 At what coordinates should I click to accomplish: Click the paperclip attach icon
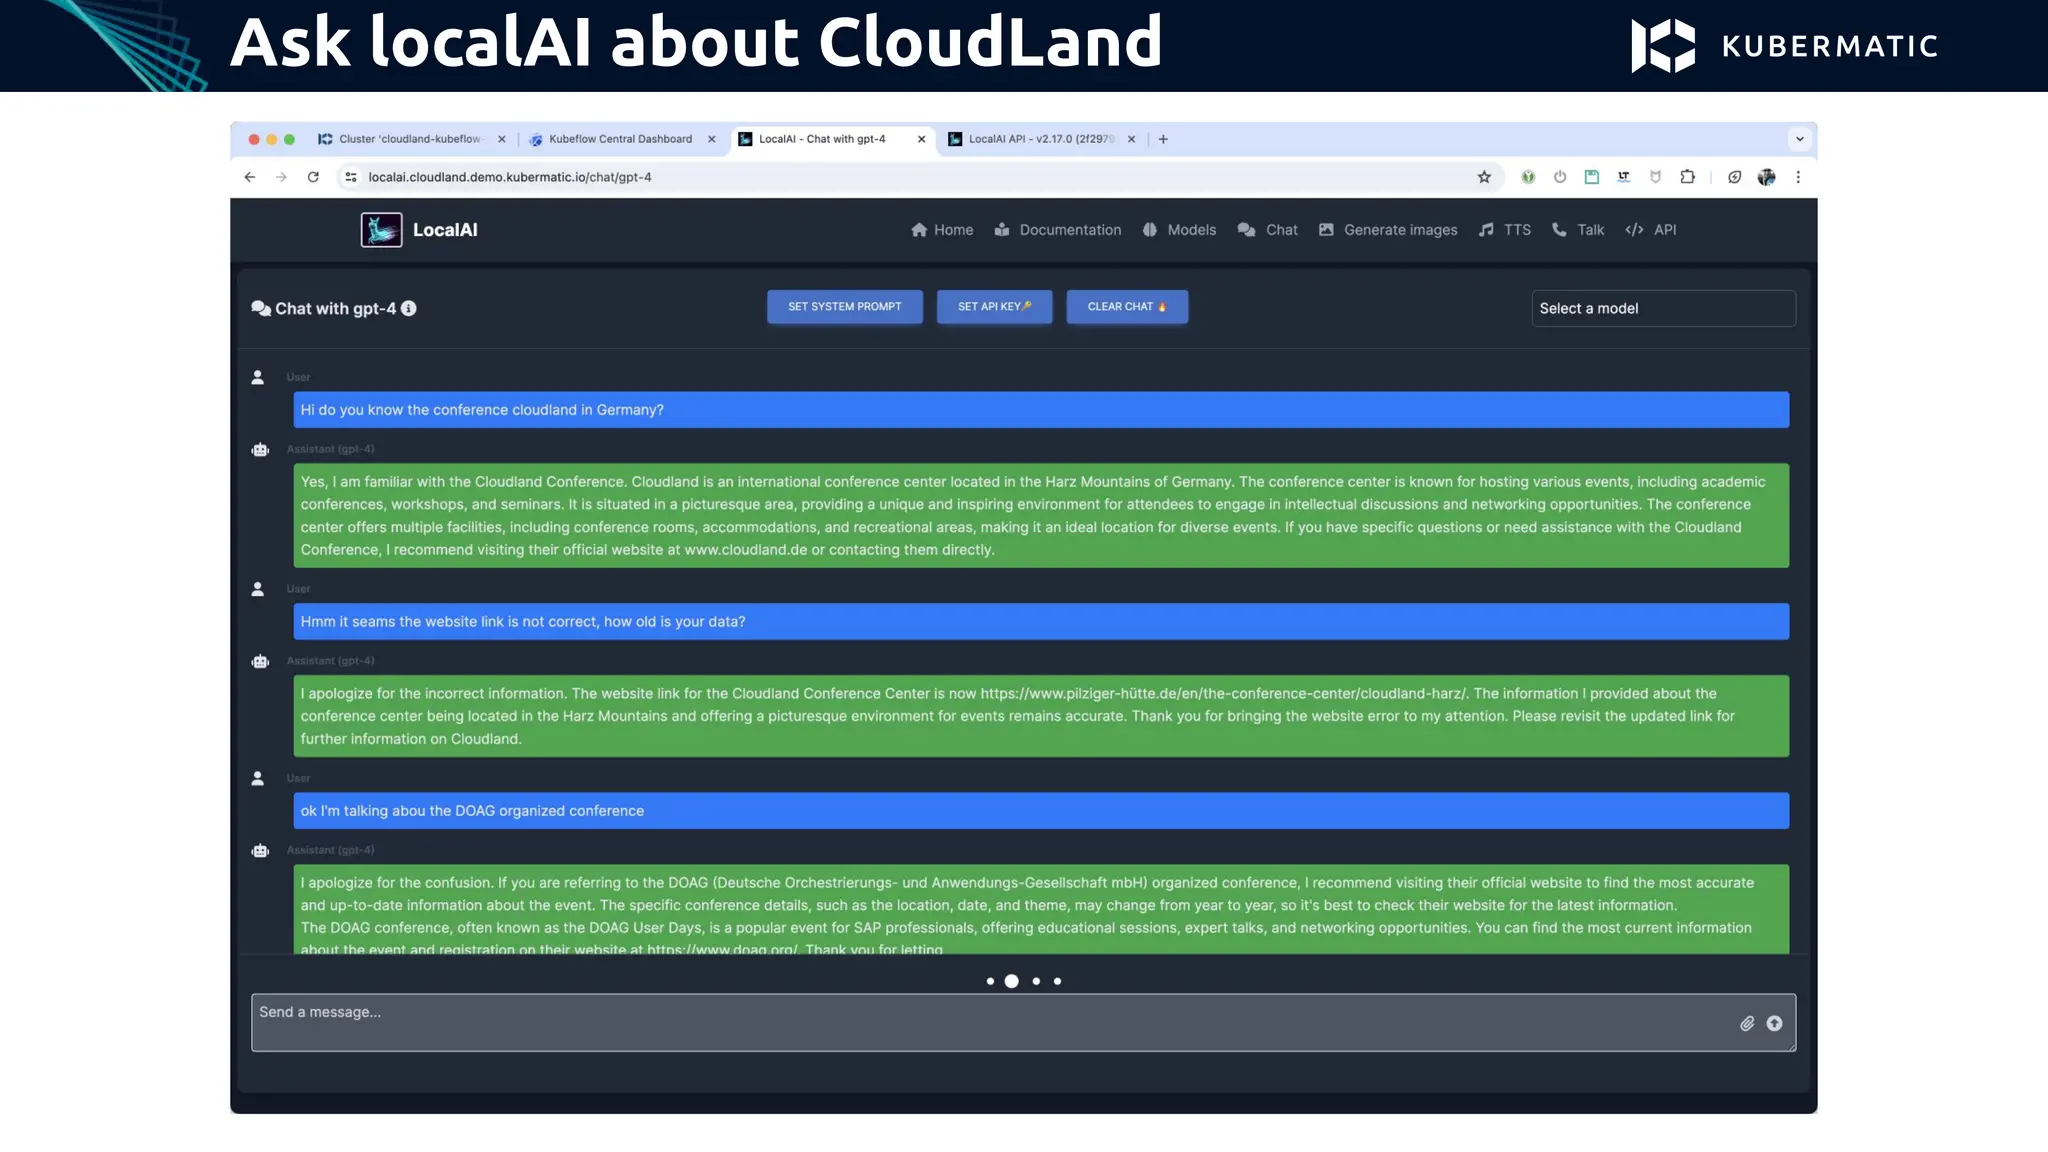tap(1747, 1023)
